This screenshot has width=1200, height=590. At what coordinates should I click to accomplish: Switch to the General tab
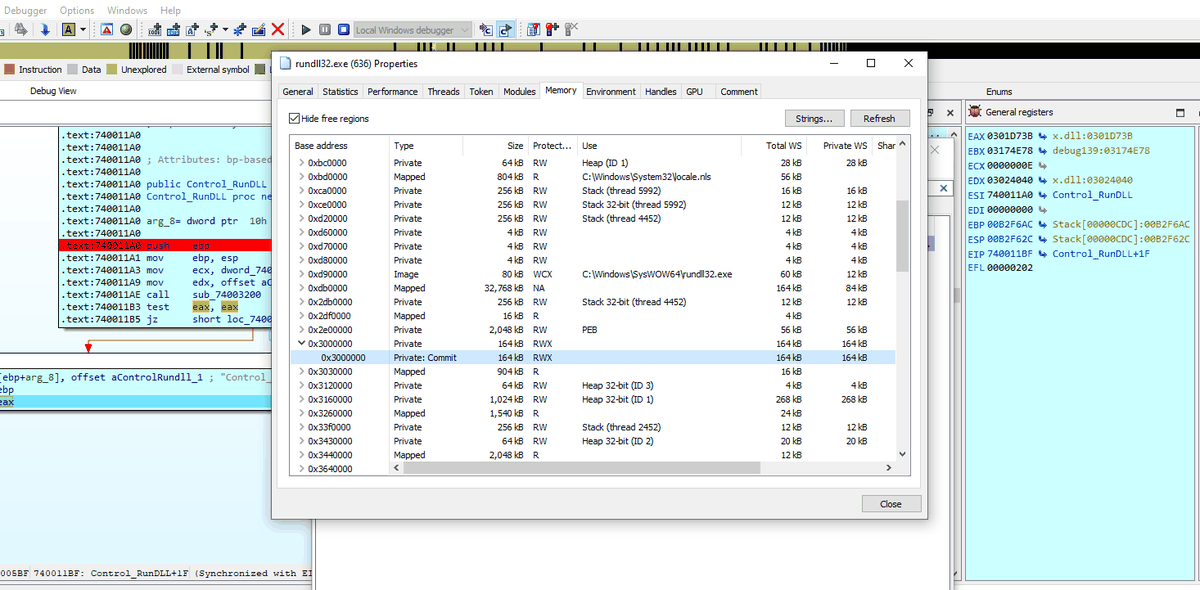[298, 91]
